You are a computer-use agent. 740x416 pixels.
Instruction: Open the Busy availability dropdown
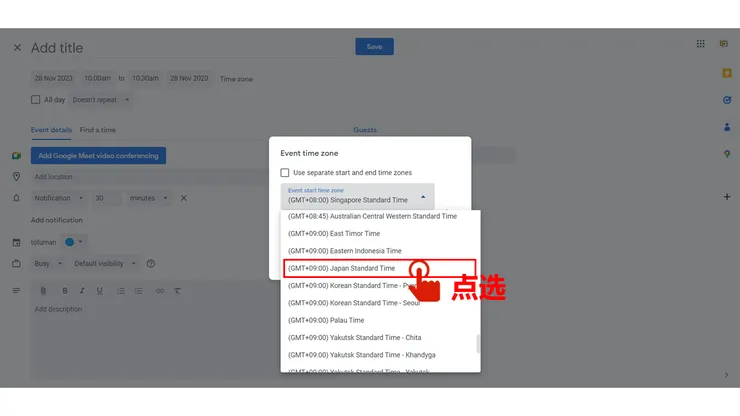coord(48,263)
